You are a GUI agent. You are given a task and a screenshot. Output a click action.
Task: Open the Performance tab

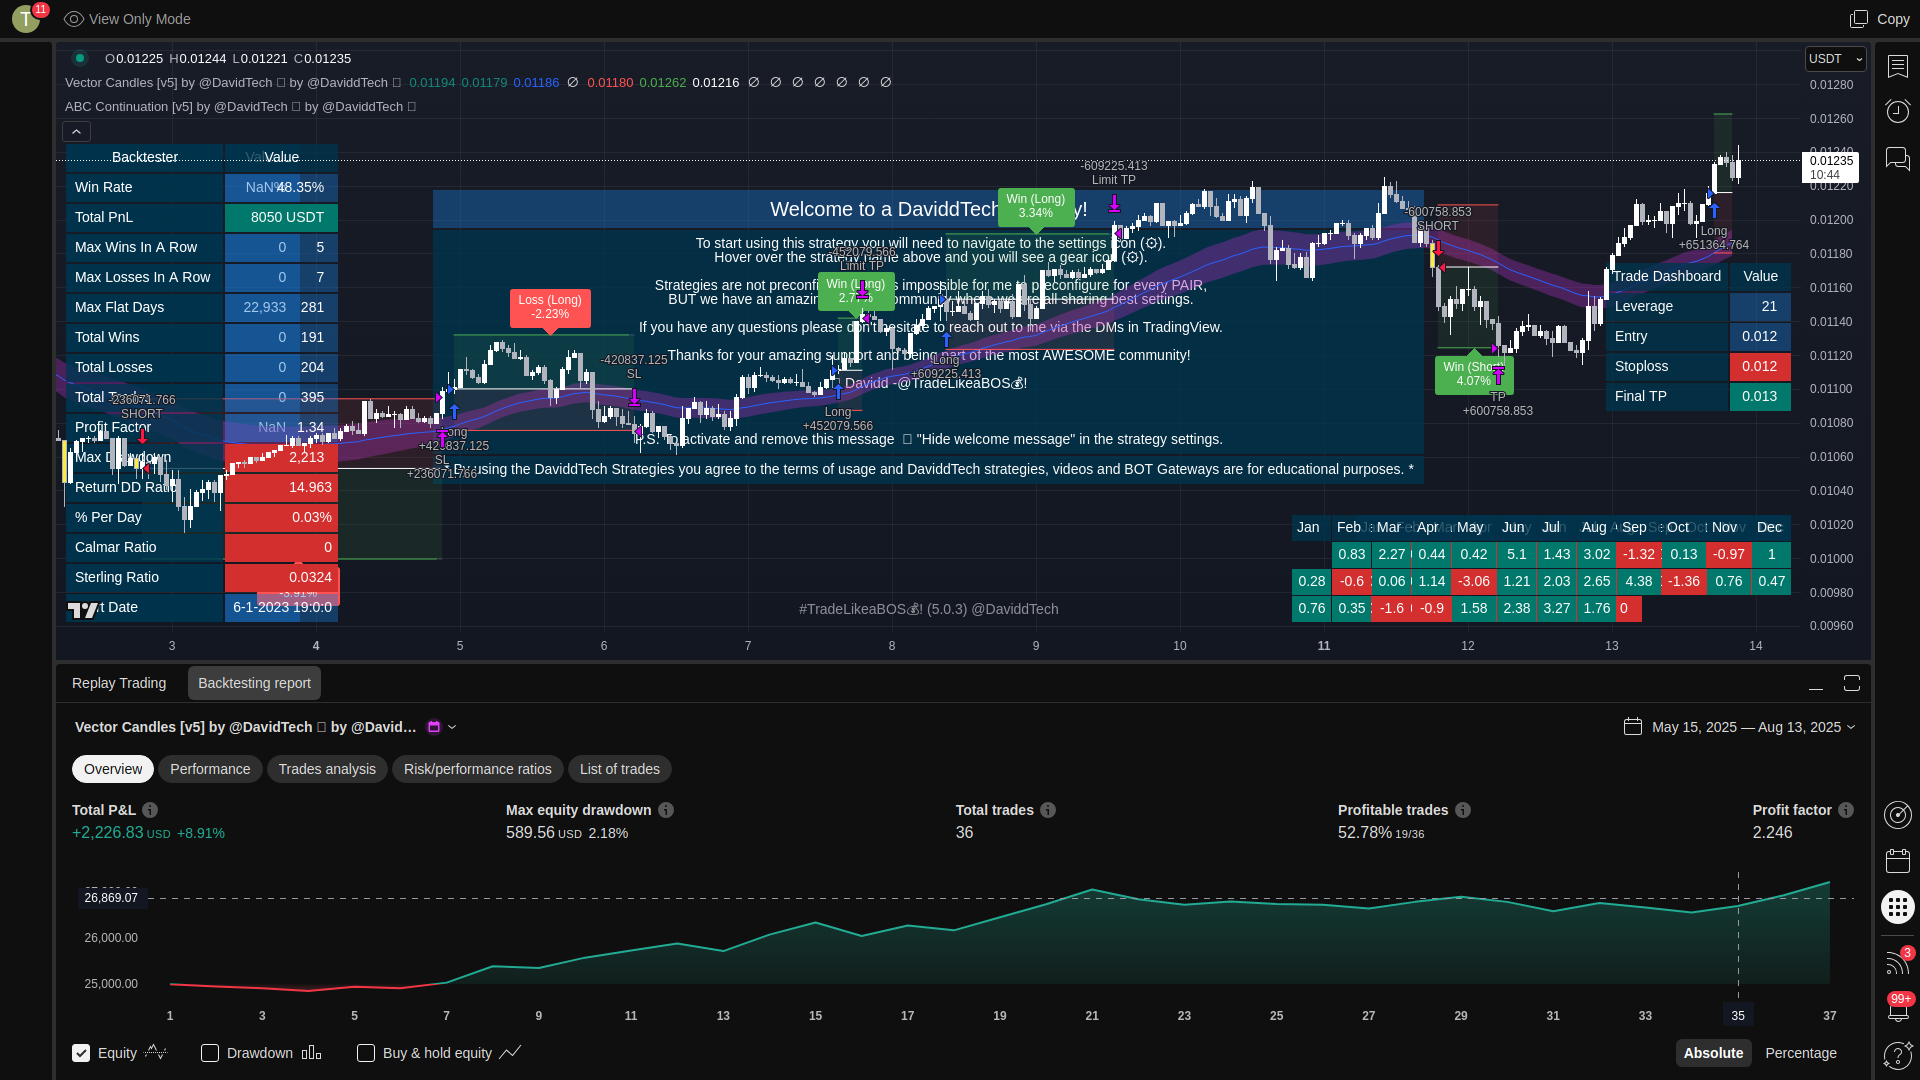pos(210,769)
